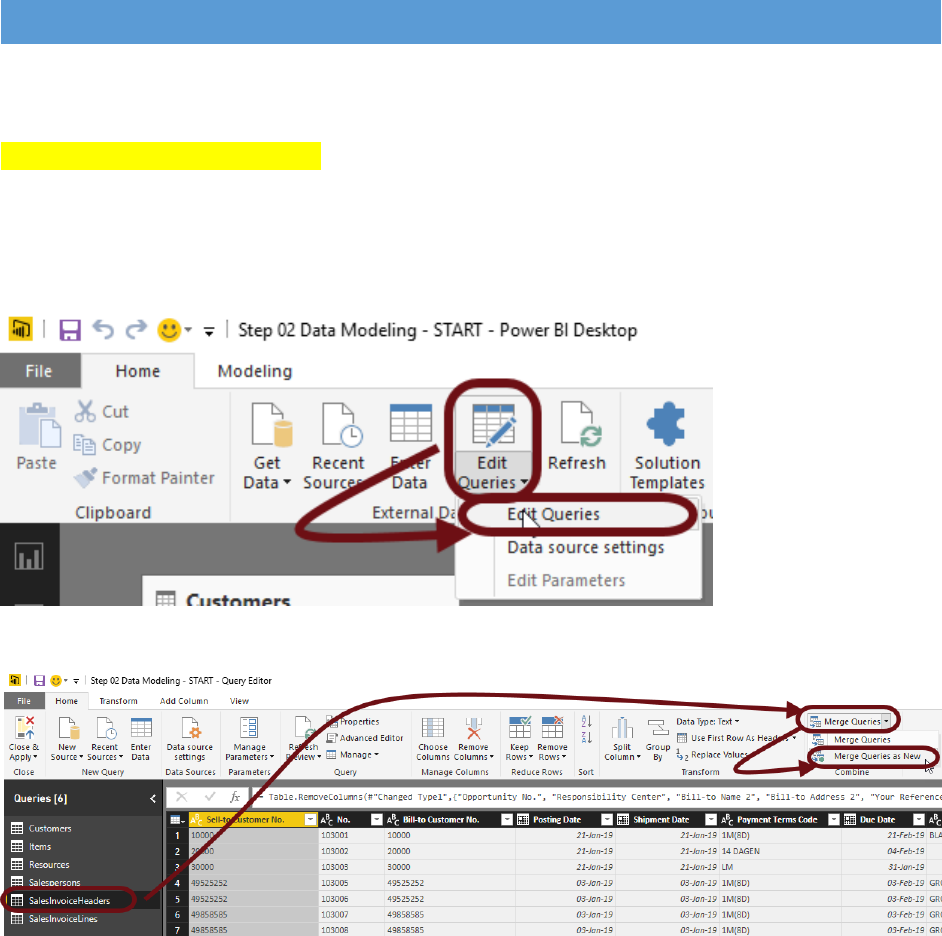Screen dimensions: 942x936
Task: Click the Enter Data table icon in Power BI Desktop
Action: (410, 424)
